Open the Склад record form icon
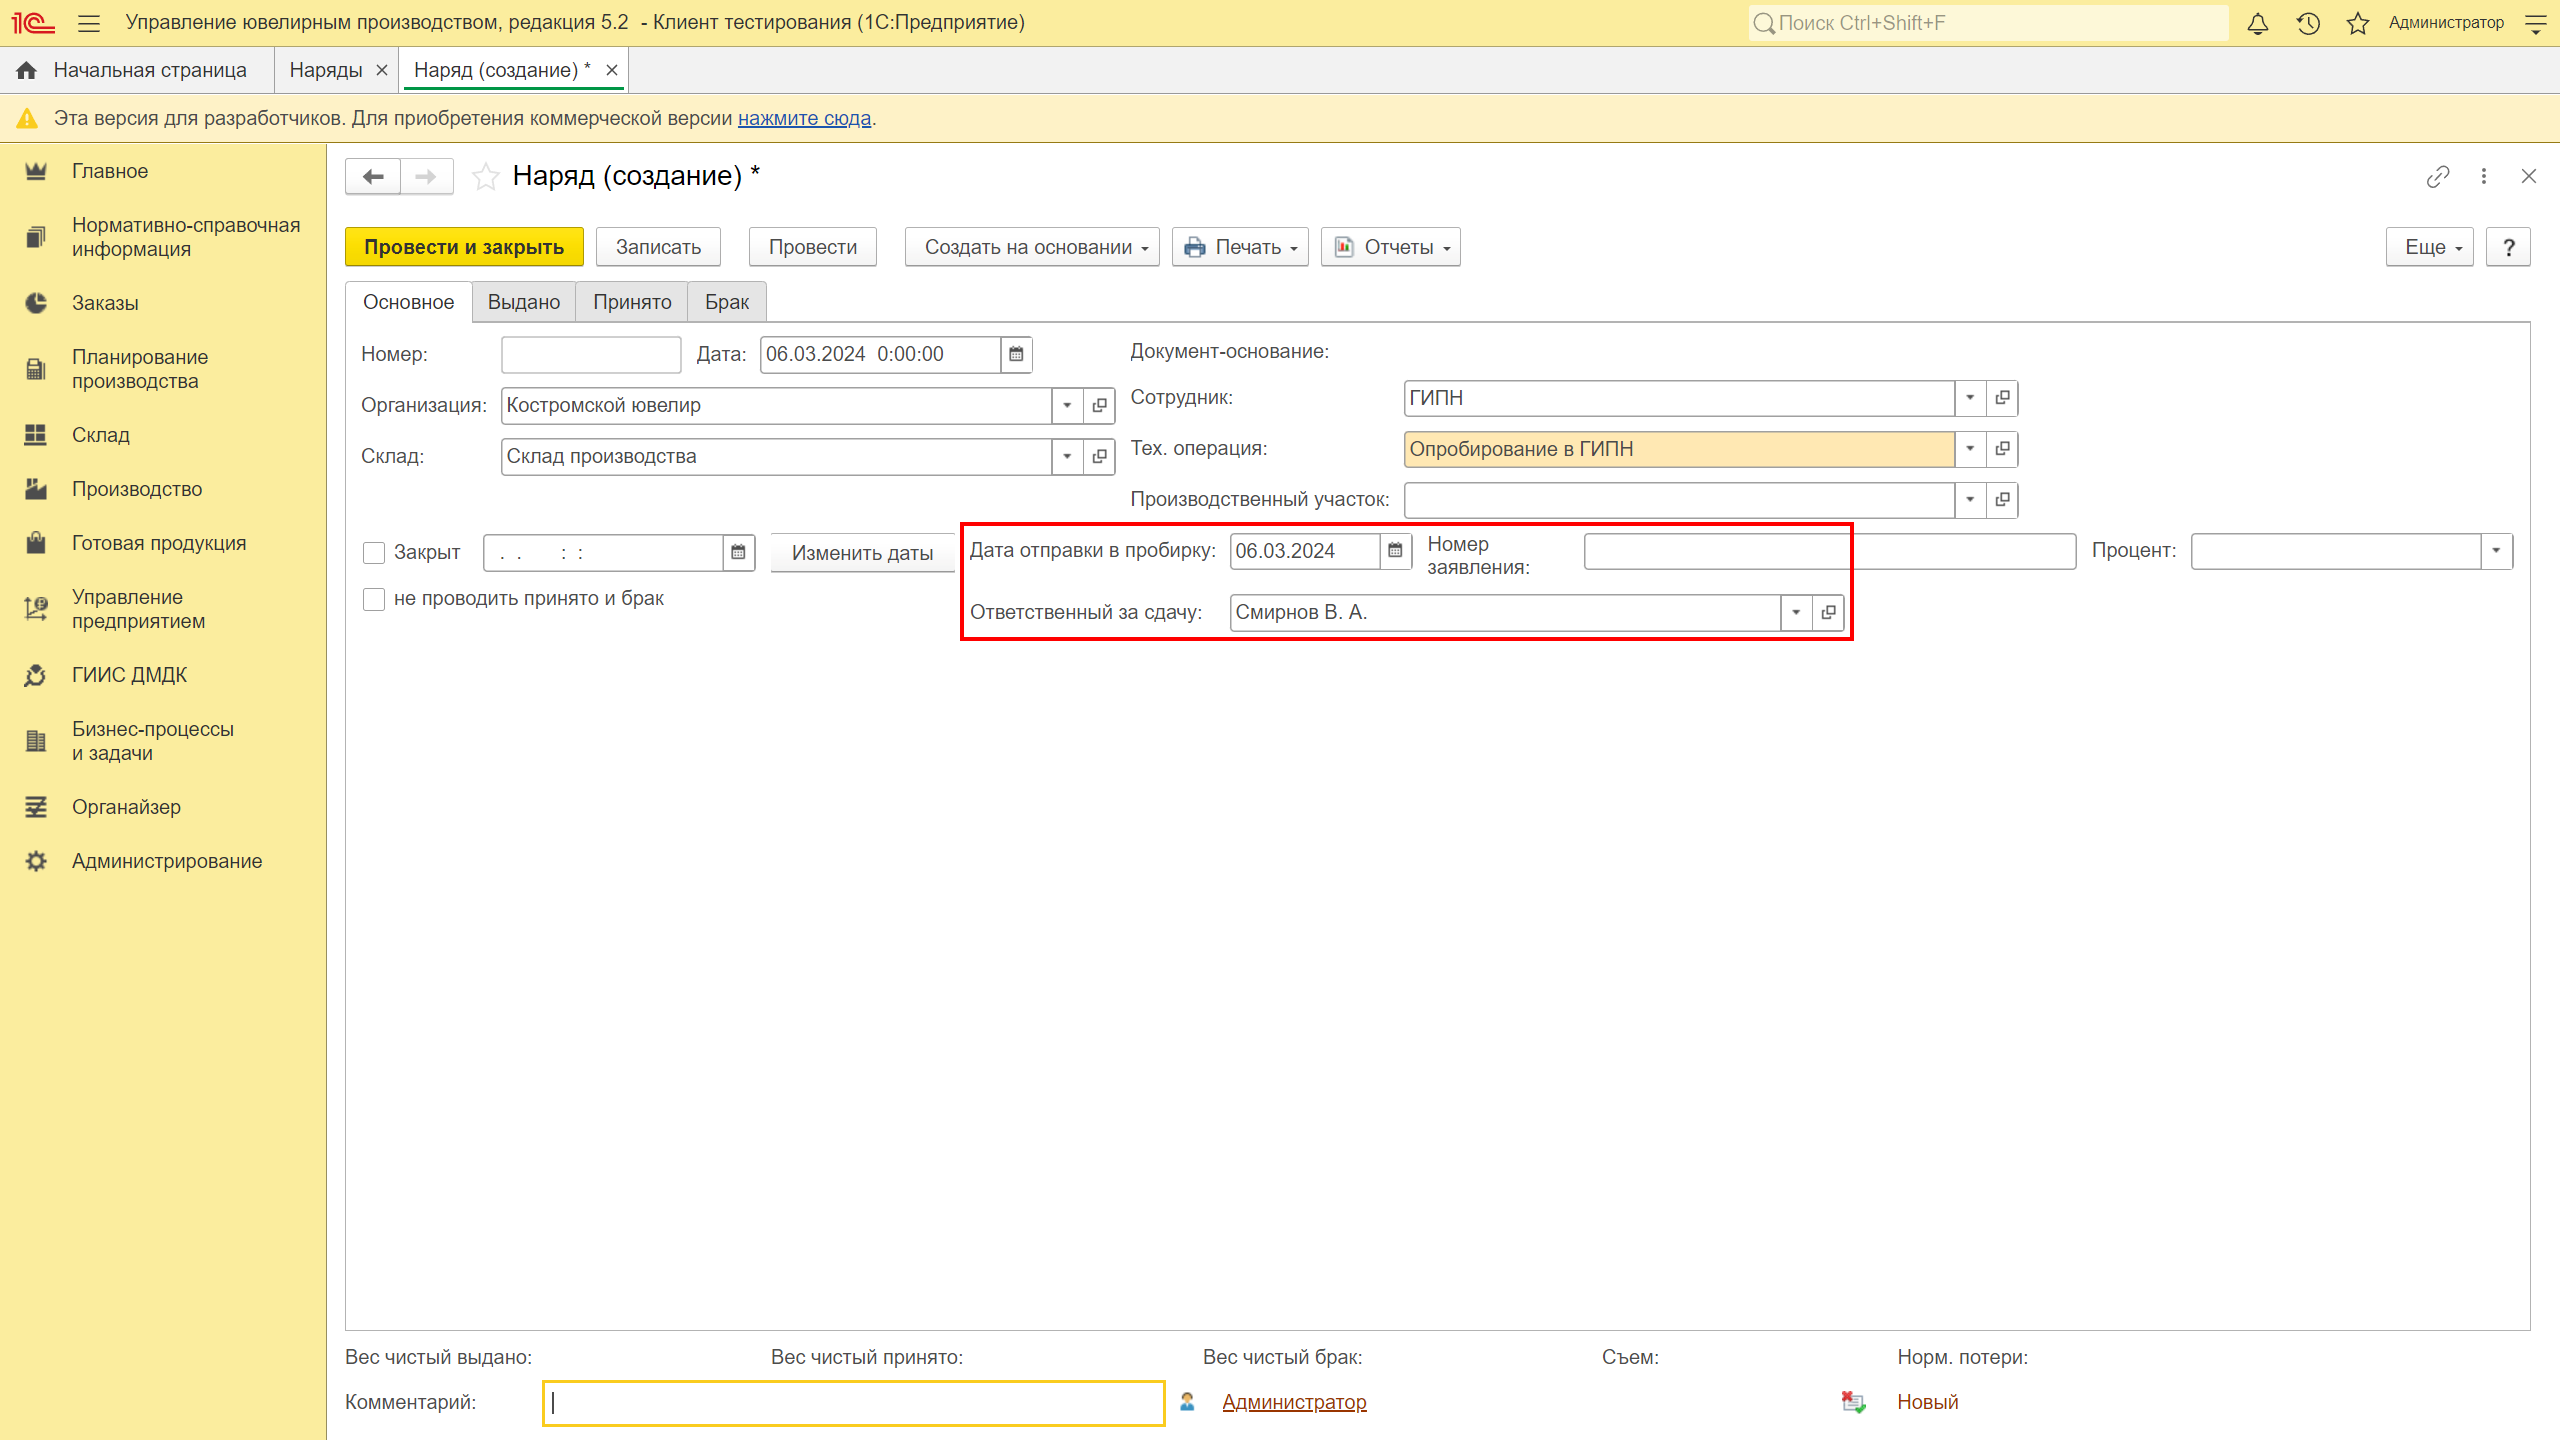This screenshot has width=2560, height=1440. click(1099, 457)
